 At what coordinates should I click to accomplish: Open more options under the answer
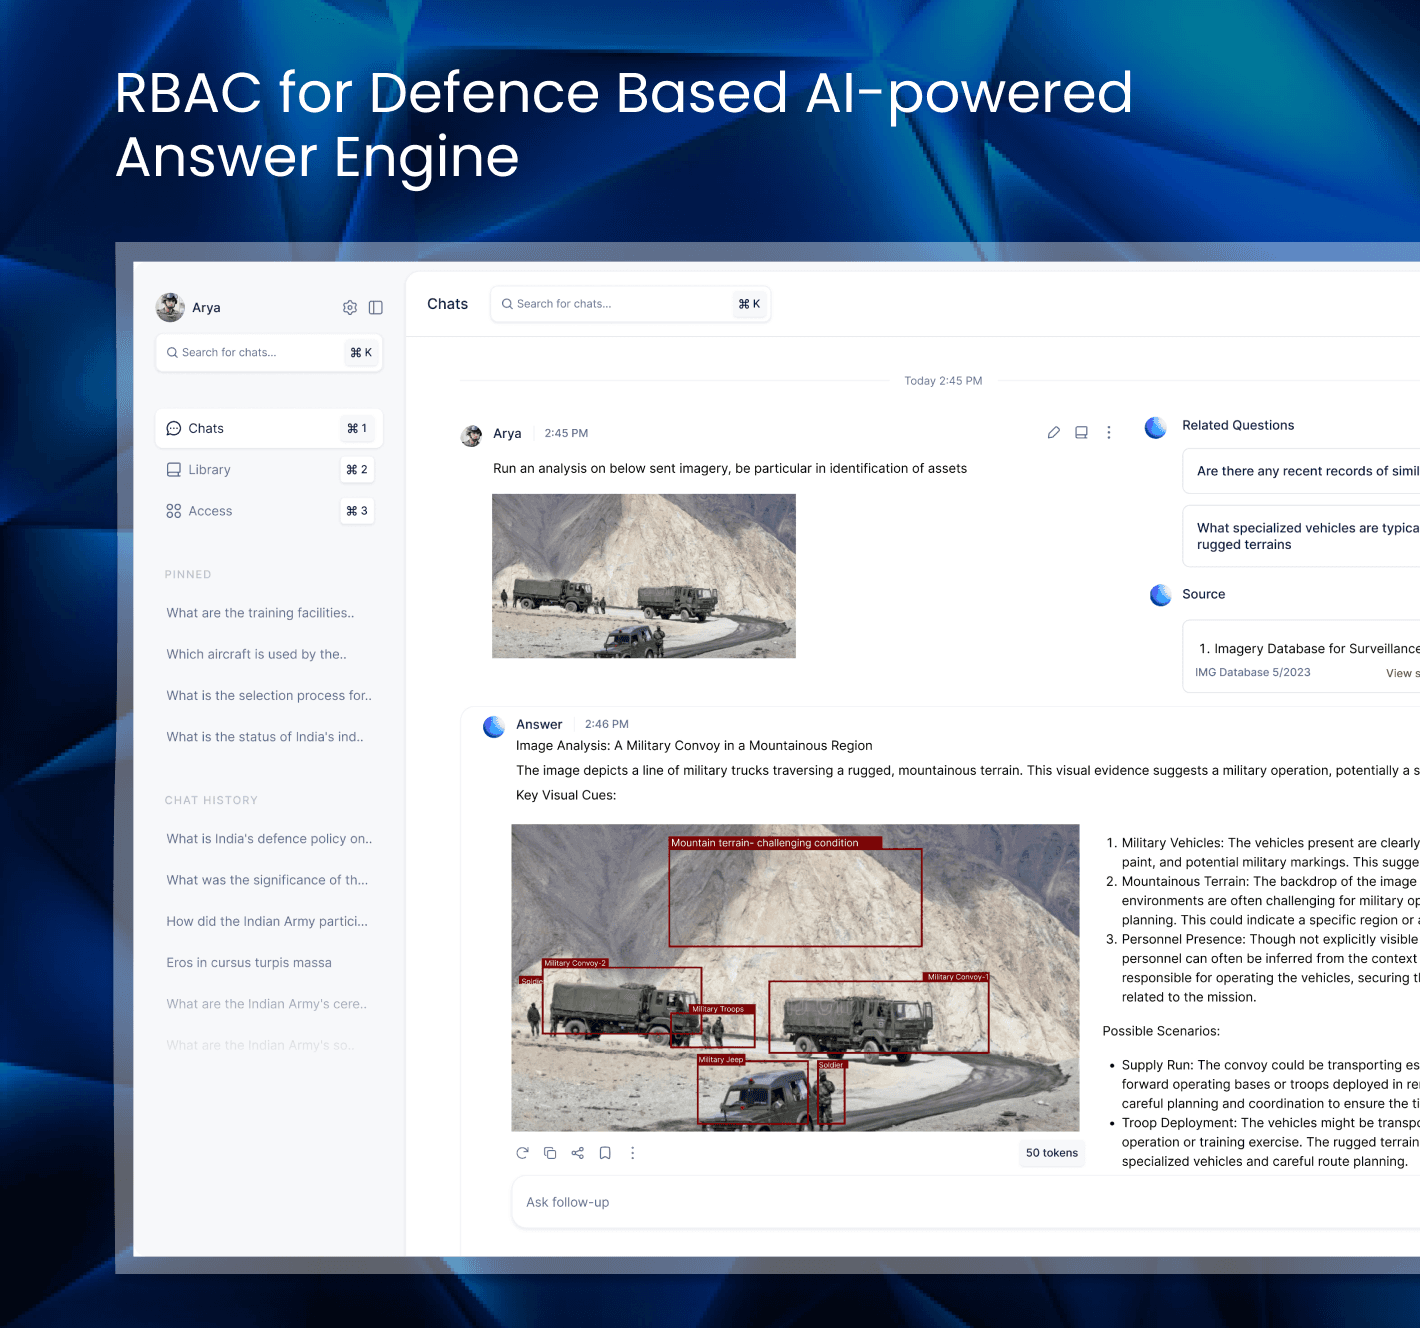[x=633, y=1153]
